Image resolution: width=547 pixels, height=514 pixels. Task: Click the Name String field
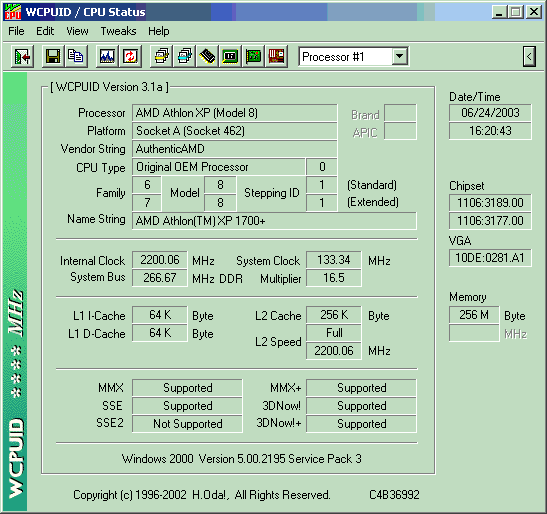tap(274, 221)
